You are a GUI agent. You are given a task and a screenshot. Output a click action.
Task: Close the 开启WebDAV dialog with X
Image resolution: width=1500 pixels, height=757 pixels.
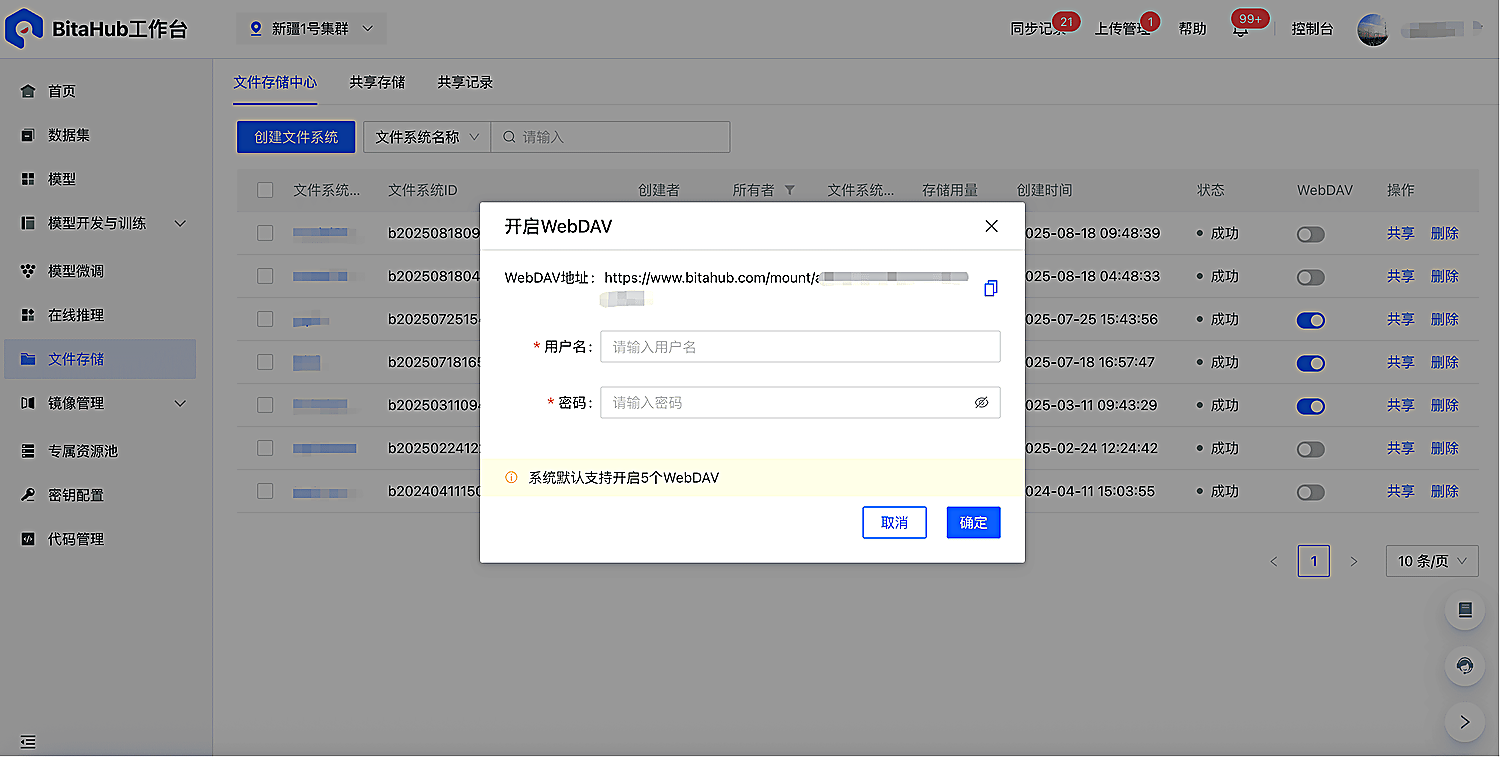click(992, 226)
